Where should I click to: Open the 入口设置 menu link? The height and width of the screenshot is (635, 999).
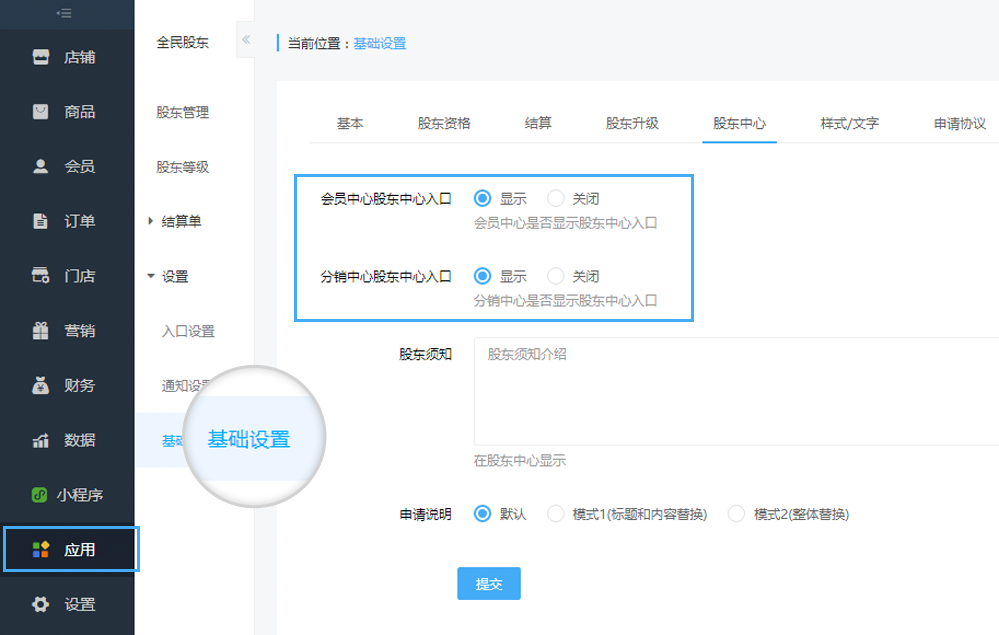point(188,331)
